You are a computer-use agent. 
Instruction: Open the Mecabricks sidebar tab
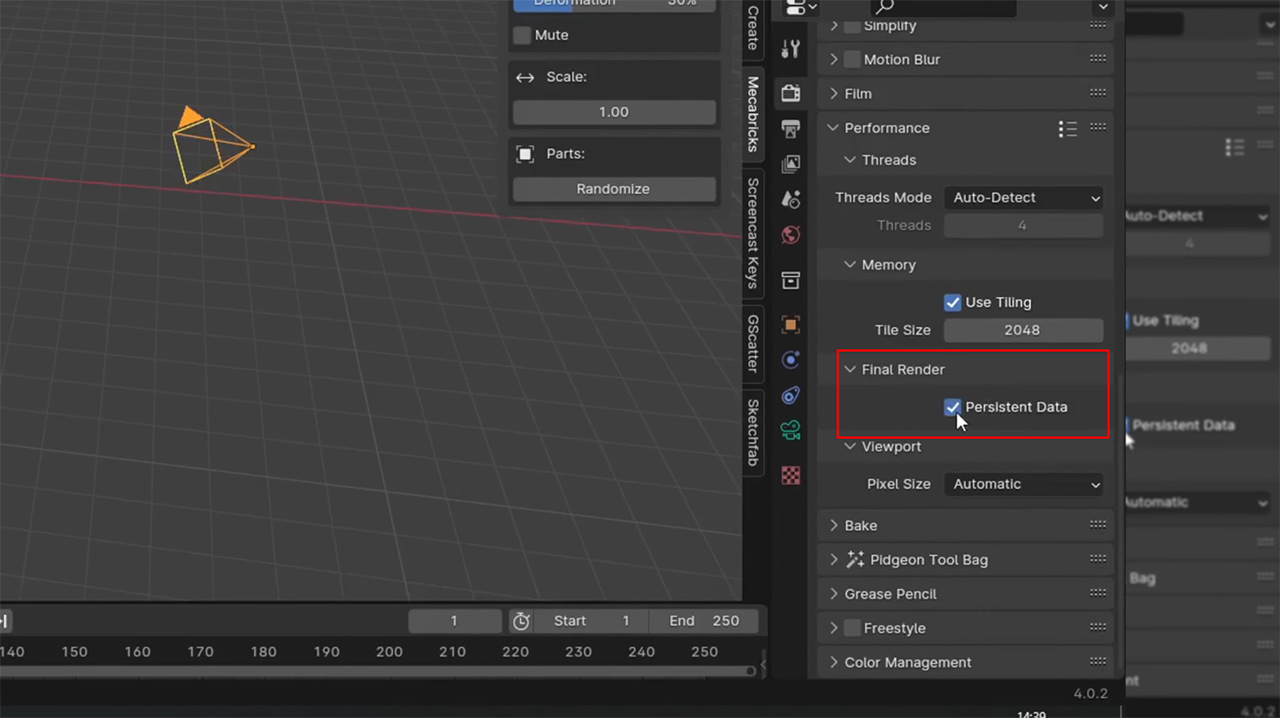751,115
